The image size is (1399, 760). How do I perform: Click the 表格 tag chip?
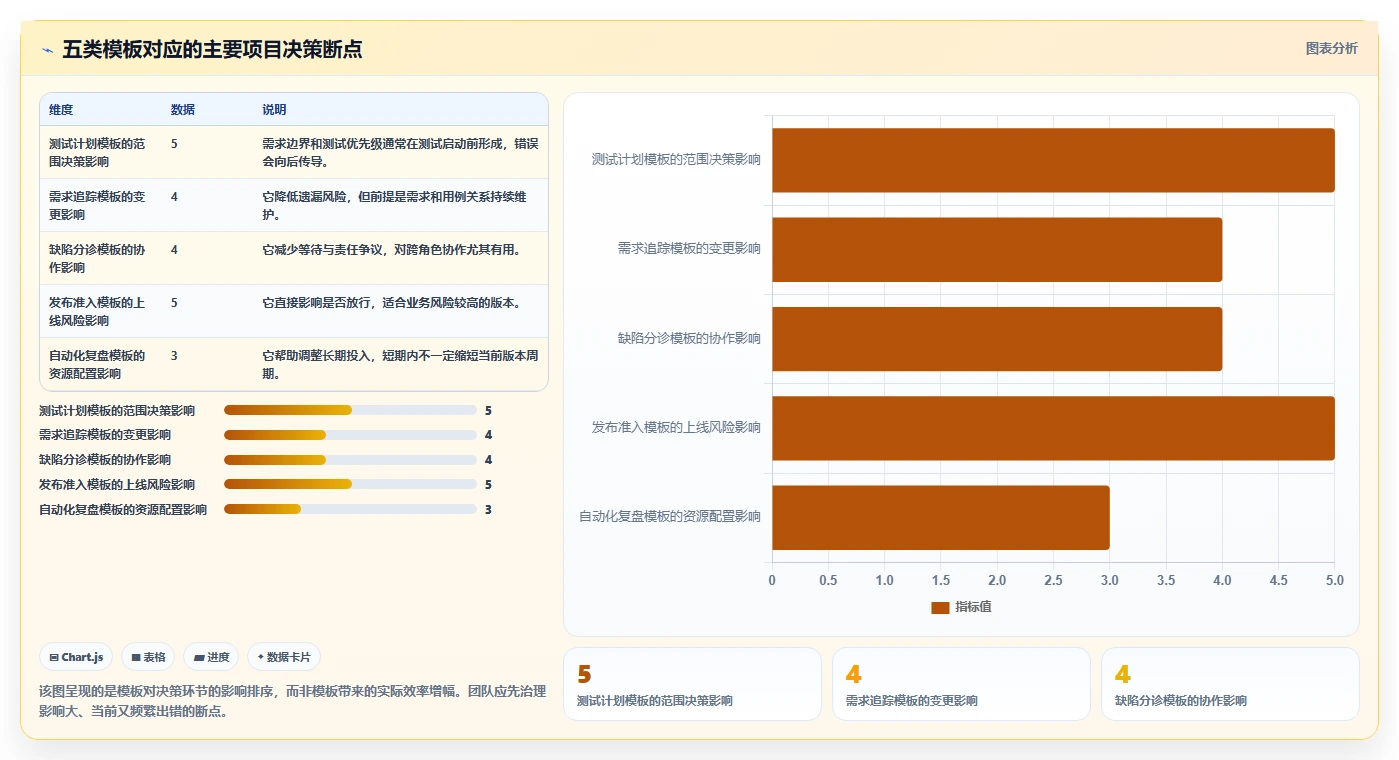pos(148,657)
